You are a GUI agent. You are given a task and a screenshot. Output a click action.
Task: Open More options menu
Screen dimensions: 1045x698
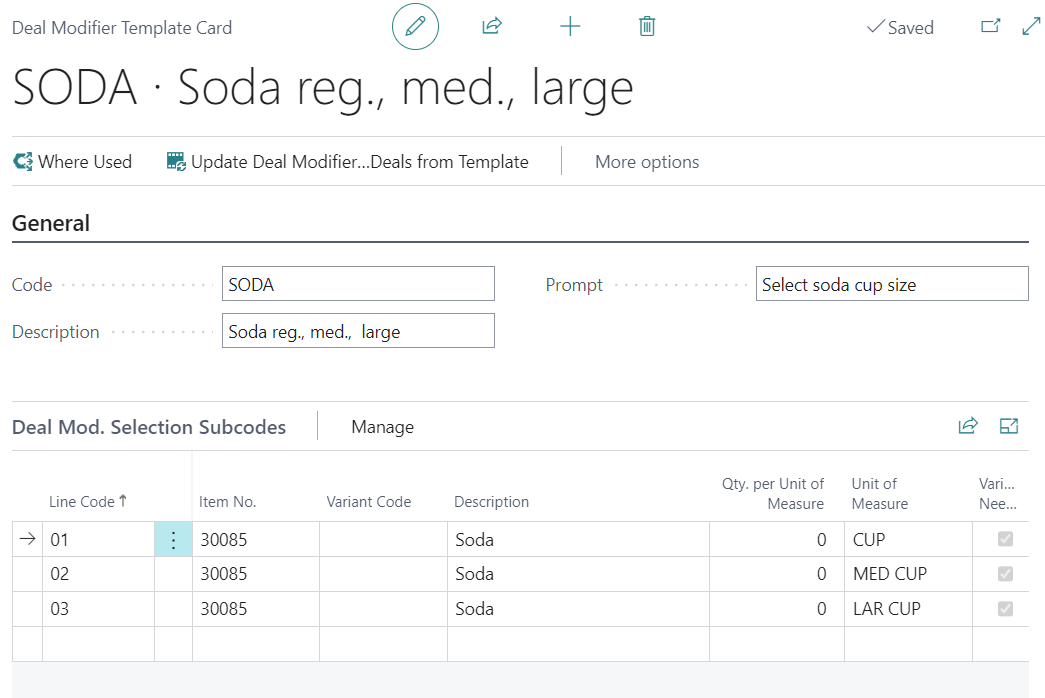[647, 162]
